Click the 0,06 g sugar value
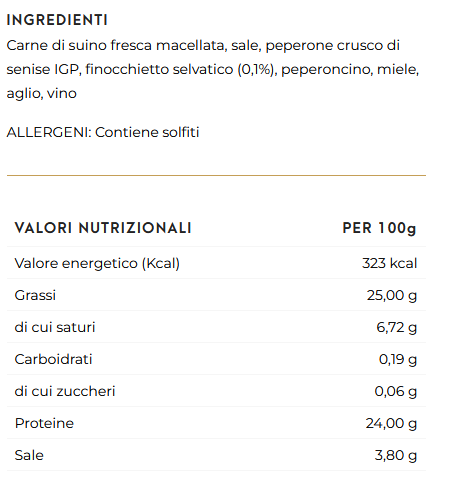This screenshot has width=472, height=497. [x=395, y=392]
